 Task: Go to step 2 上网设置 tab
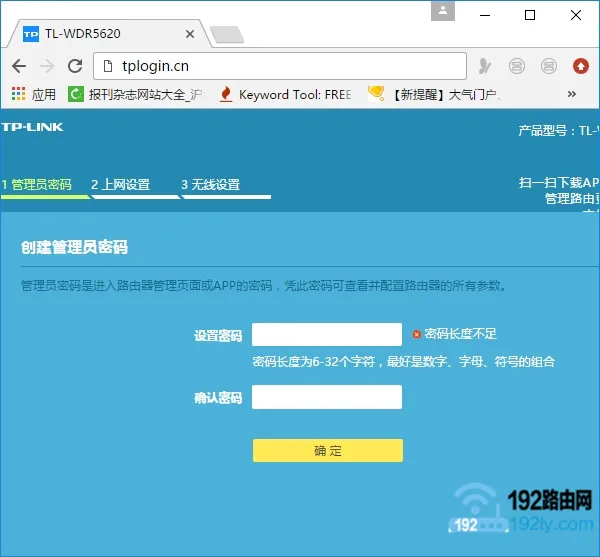pyautogui.click(x=121, y=185)
